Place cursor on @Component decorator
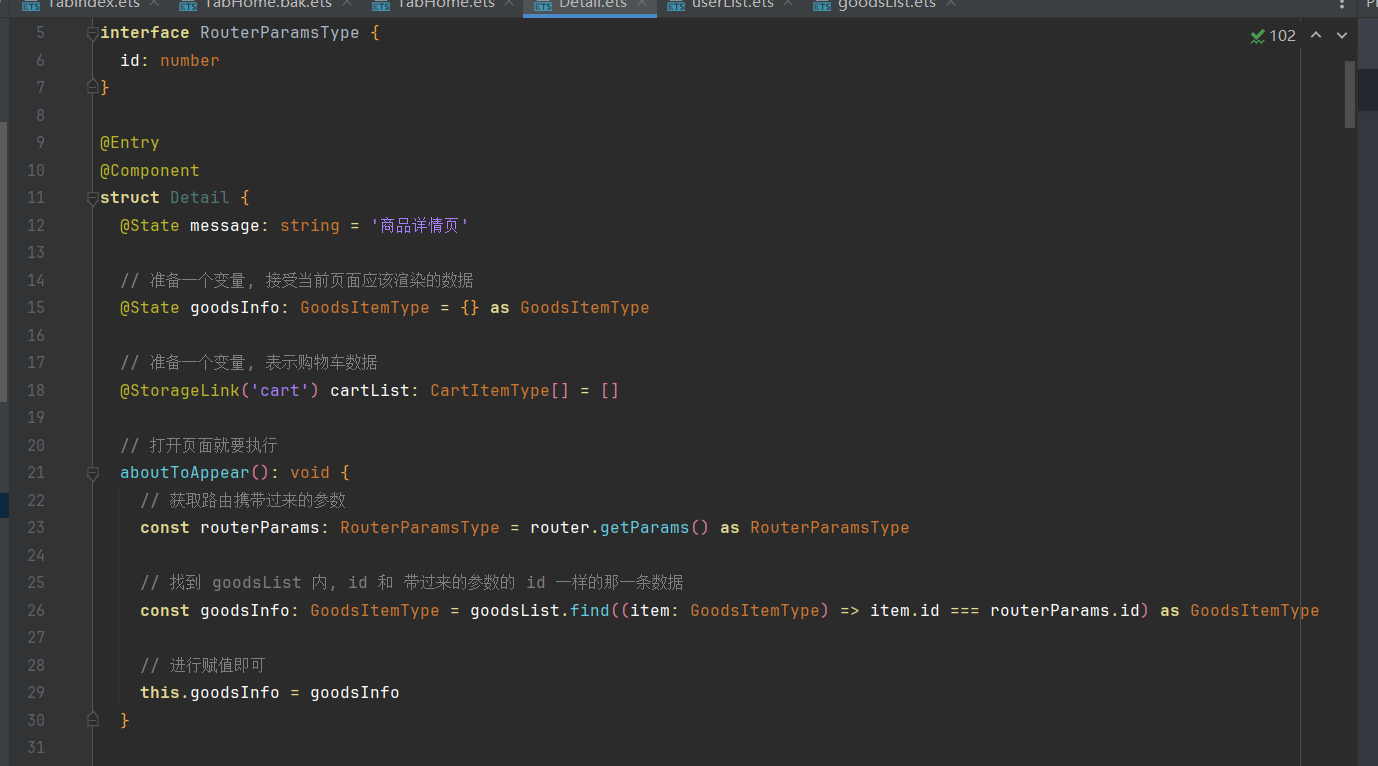Screen dimensions: 1378x766 tap(150, 170)
